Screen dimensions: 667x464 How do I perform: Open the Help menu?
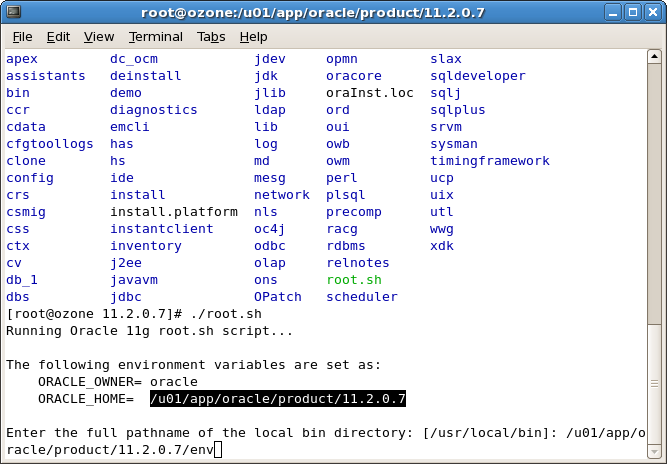click(x=253, y=37)
